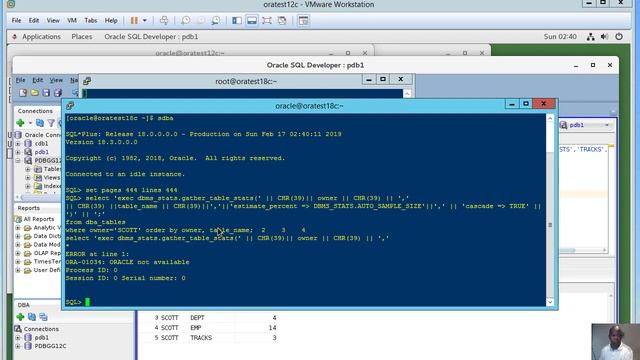Viewport: 640px width, 360px height.
Task: Click green plus icon in DBA panel
Action: tap(20, 317)
